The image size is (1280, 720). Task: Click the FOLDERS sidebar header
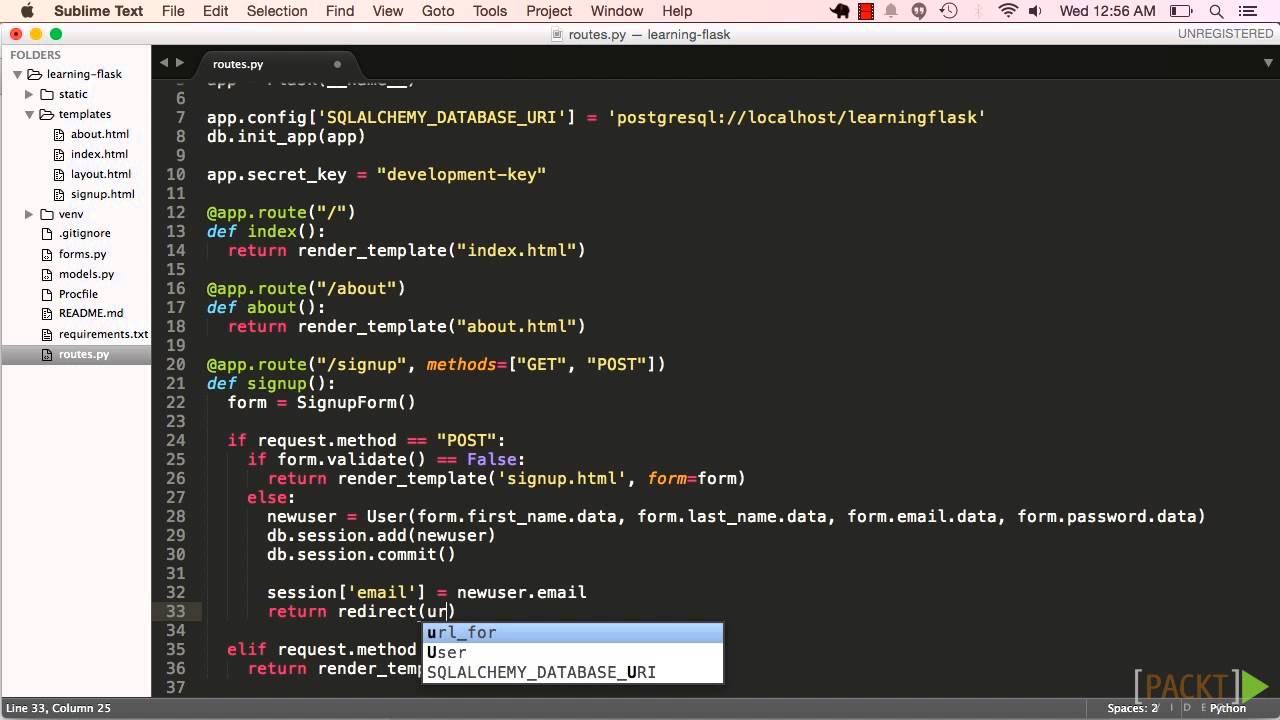coord(35,55)
